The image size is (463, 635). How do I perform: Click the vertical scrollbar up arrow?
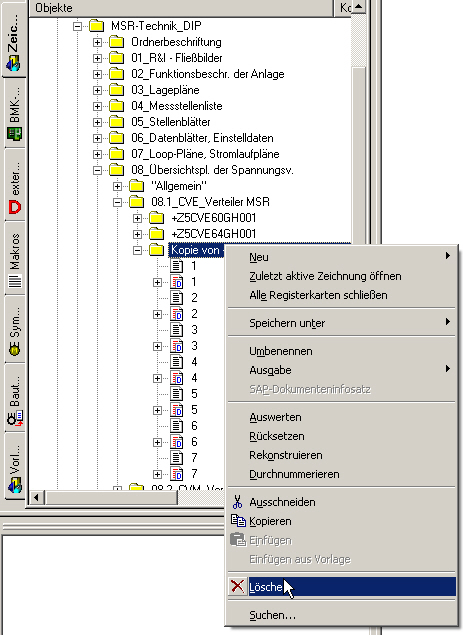(359, 7)
